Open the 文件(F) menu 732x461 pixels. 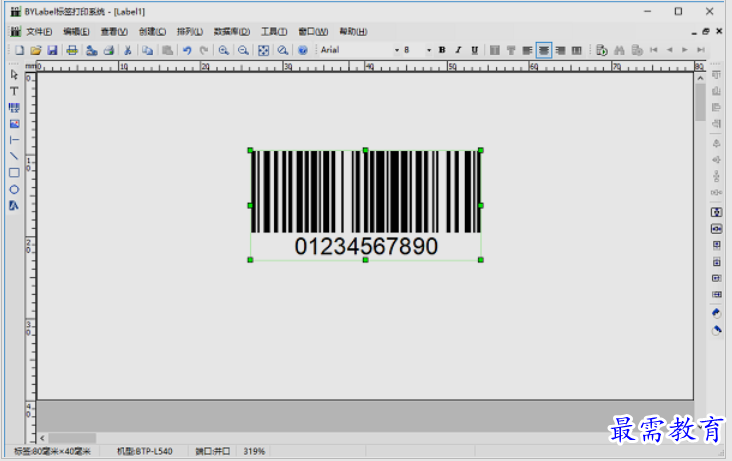(x=39, y=32)
